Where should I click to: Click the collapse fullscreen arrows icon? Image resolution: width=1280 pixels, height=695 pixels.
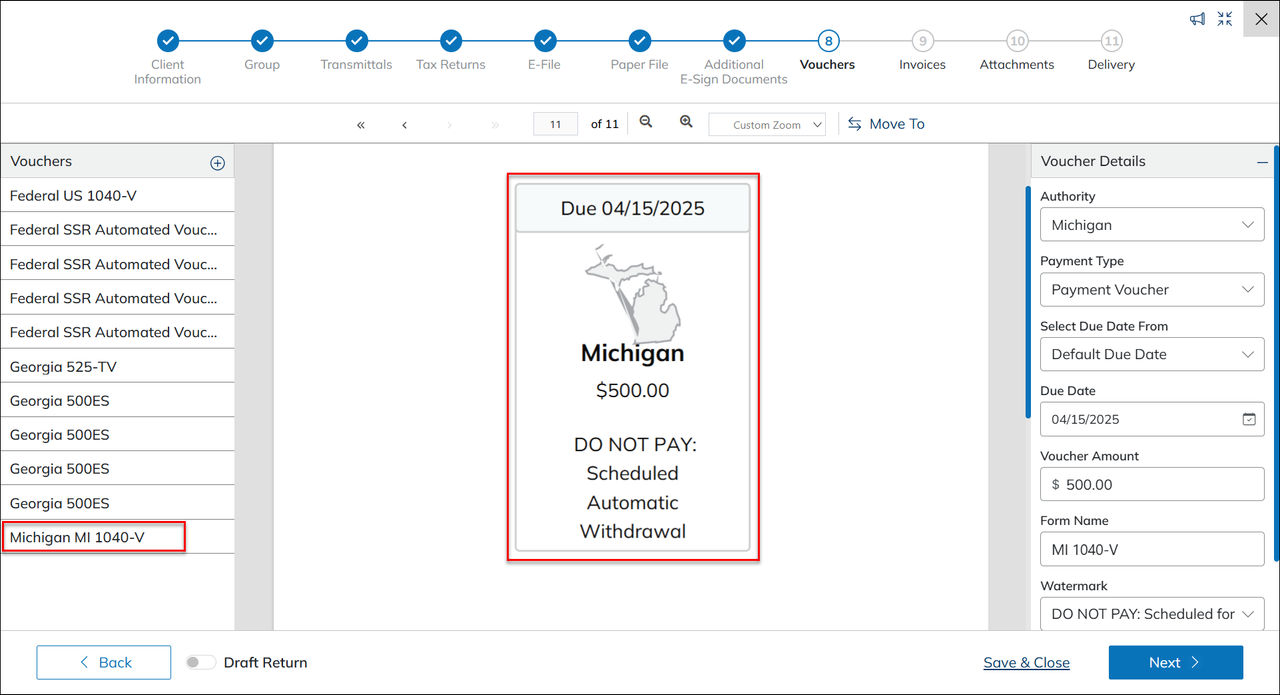pyautogui.click(x=1225, y=19)
